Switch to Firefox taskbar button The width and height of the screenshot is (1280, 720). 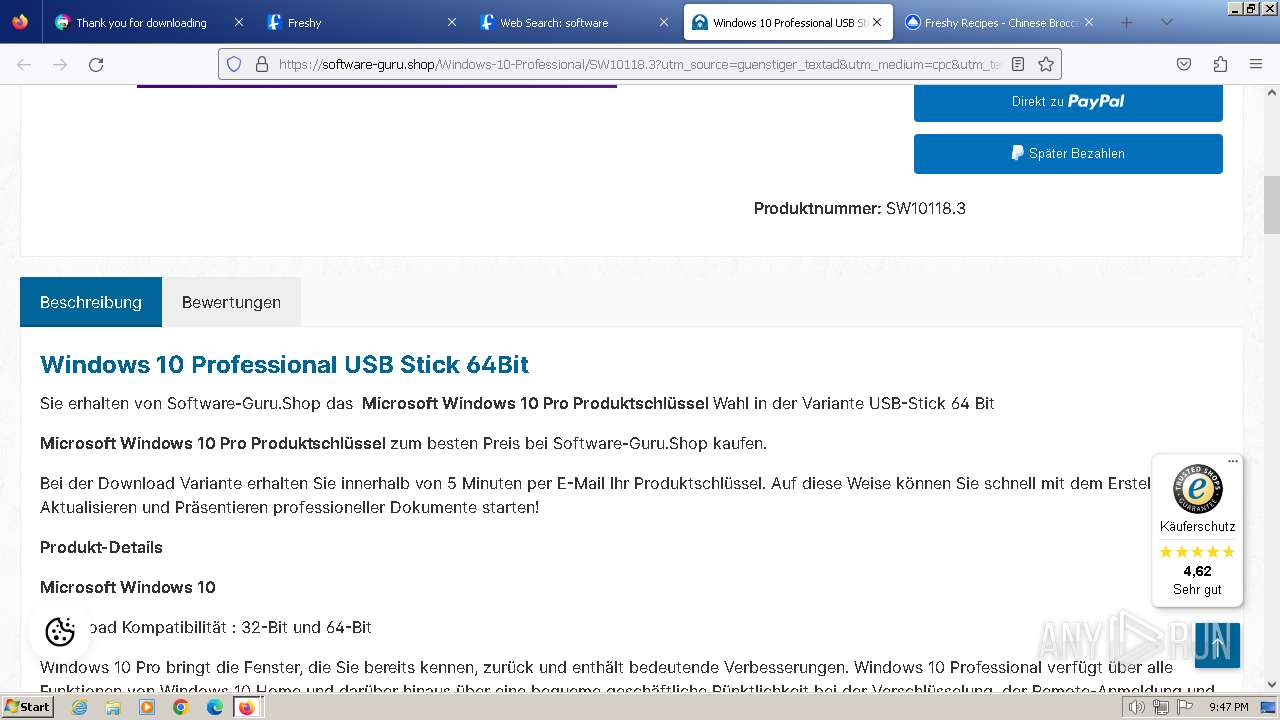click(x=246, y=707)
